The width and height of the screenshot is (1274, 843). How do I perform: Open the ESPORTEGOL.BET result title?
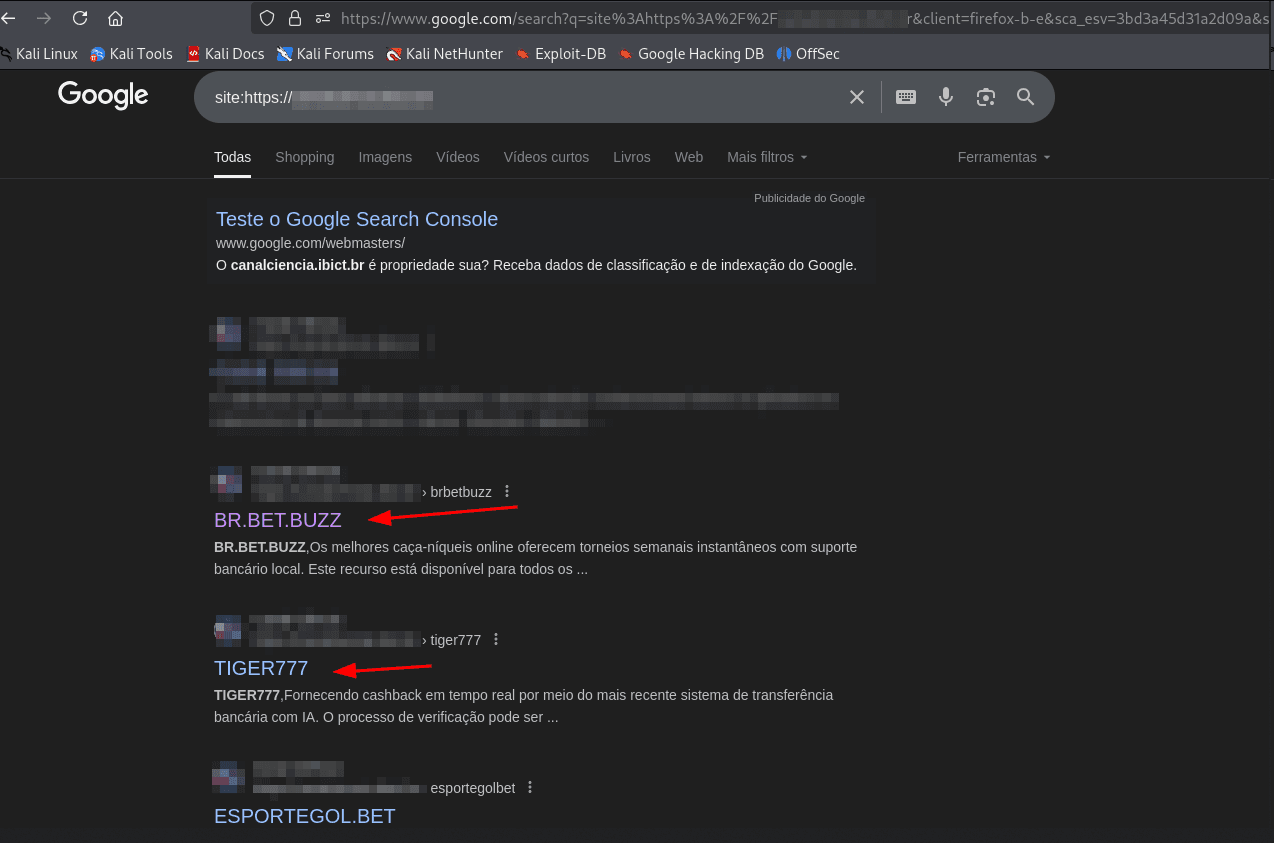pos(305,816)
